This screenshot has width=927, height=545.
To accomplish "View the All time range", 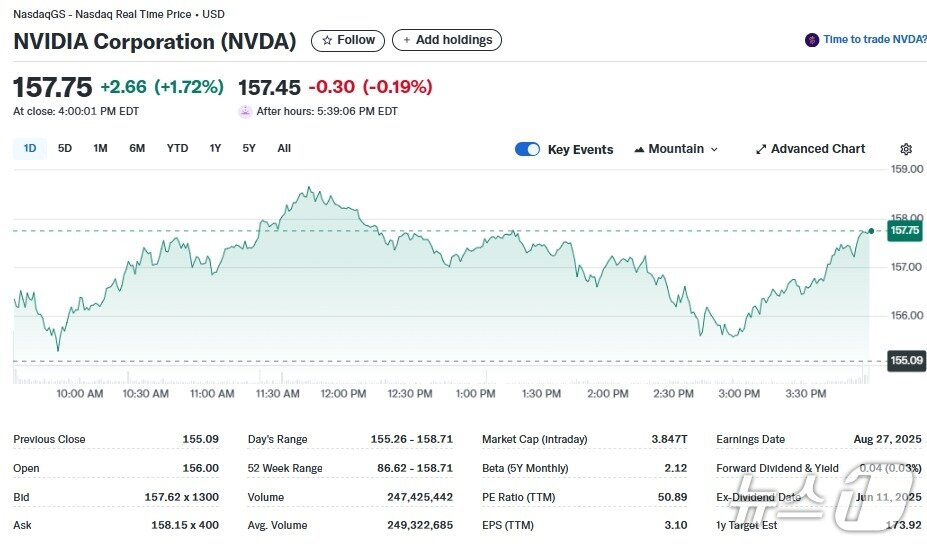I will (x=284, y=148).
